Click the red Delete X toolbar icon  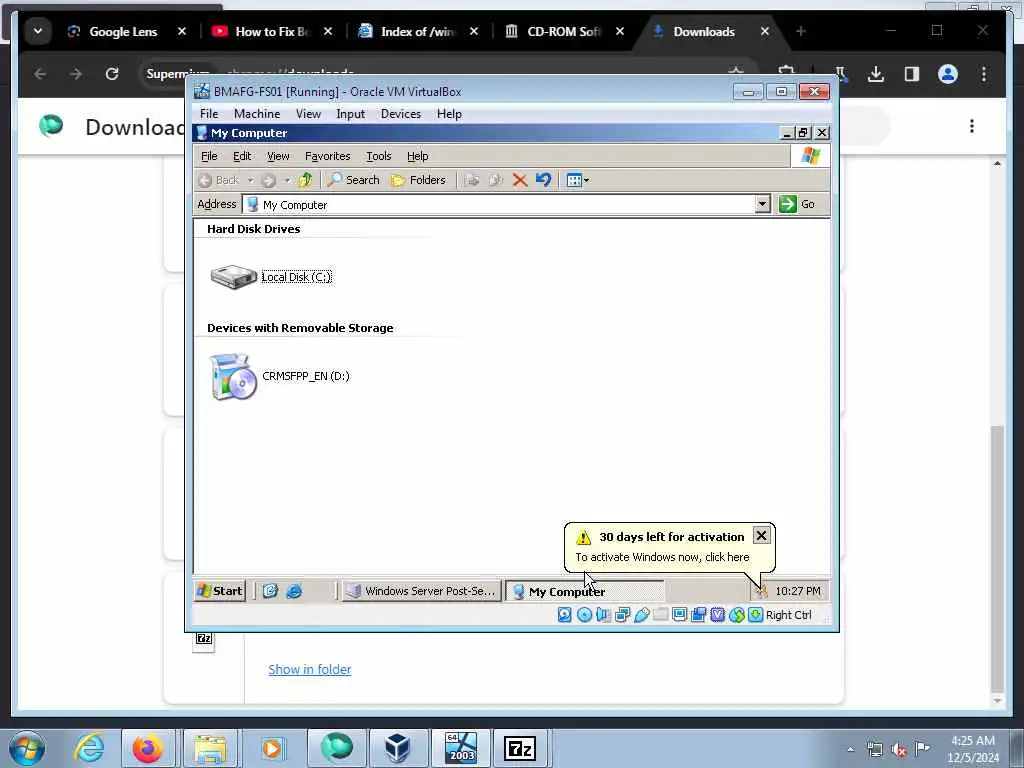click(520, 180)
